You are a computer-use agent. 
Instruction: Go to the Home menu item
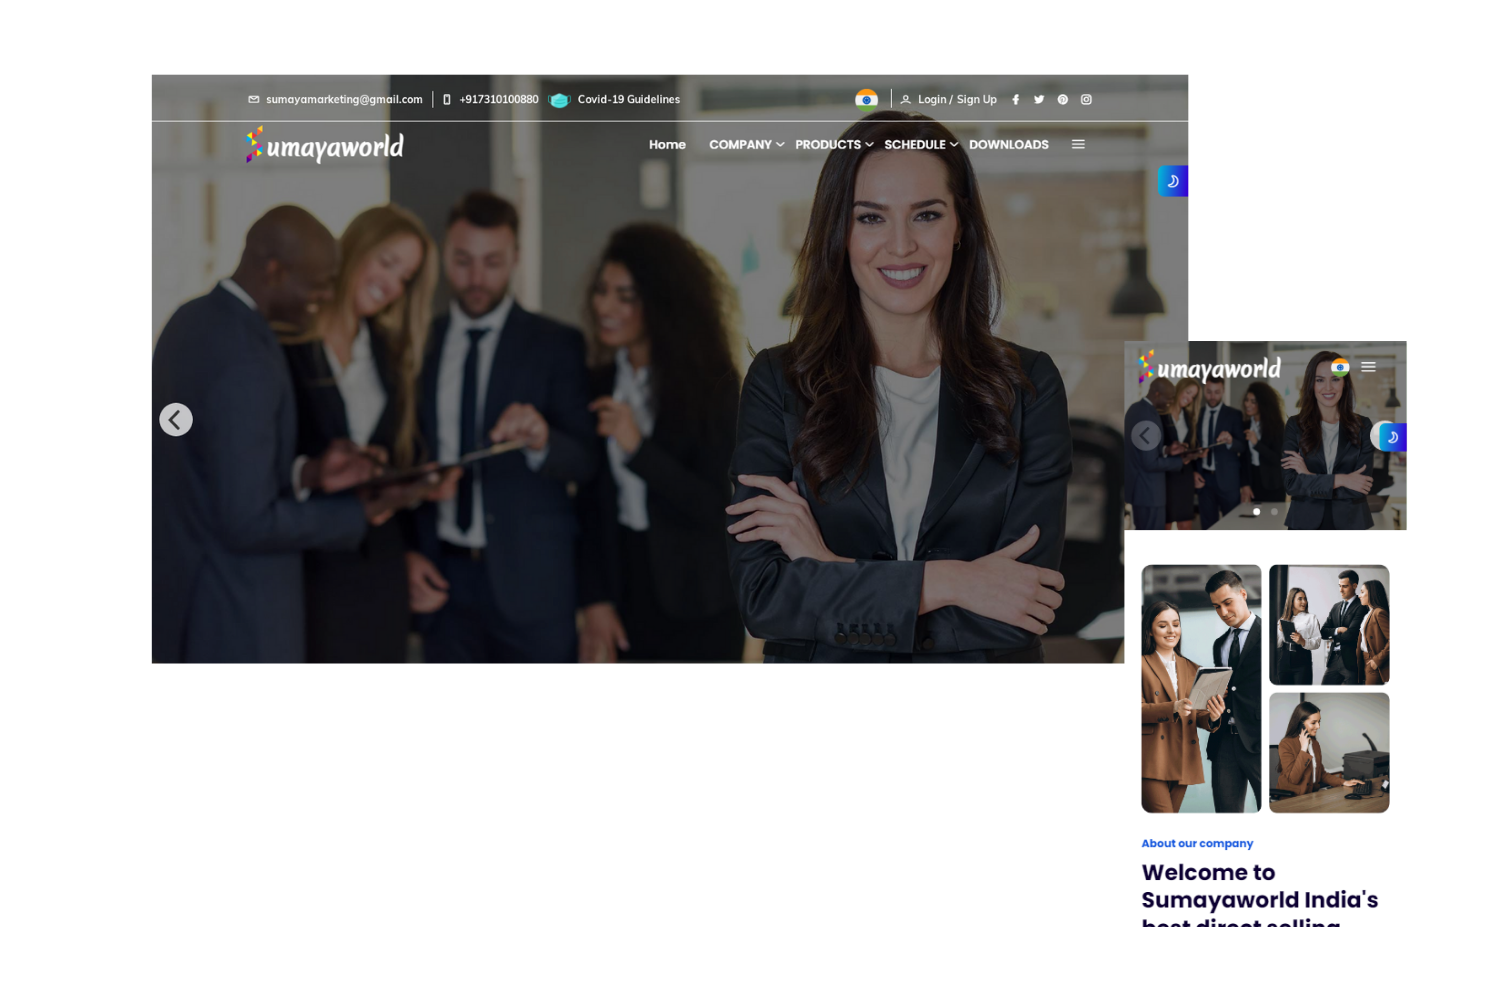(x=667, y=145)
